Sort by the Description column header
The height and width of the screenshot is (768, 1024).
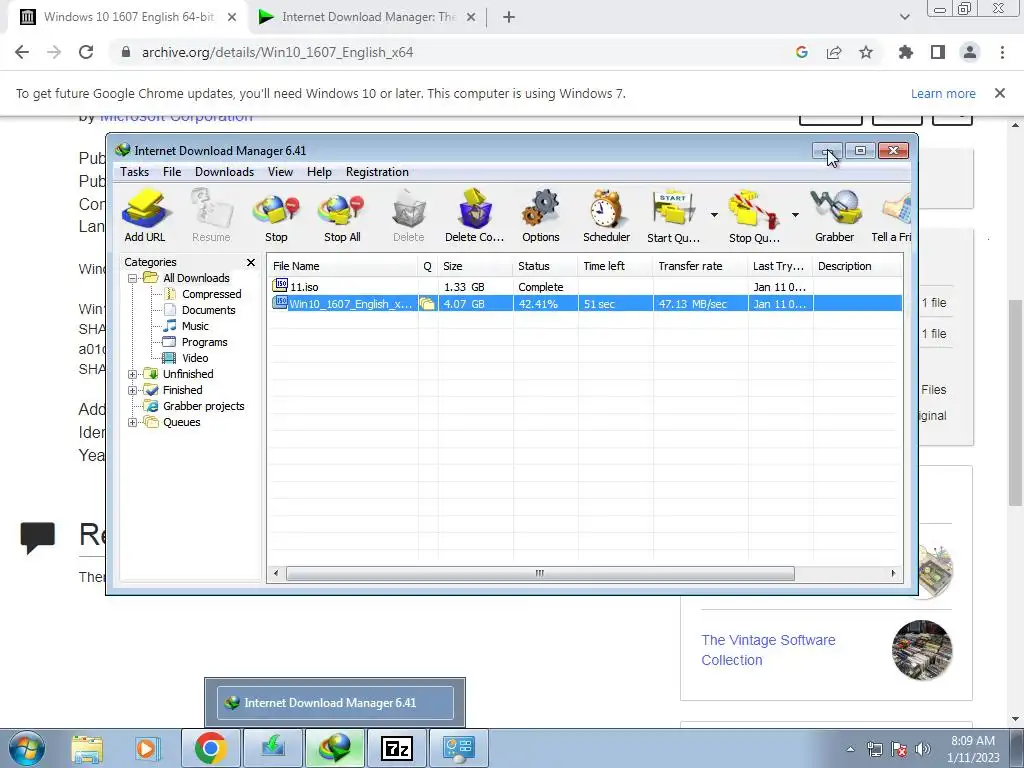point(857,266)
